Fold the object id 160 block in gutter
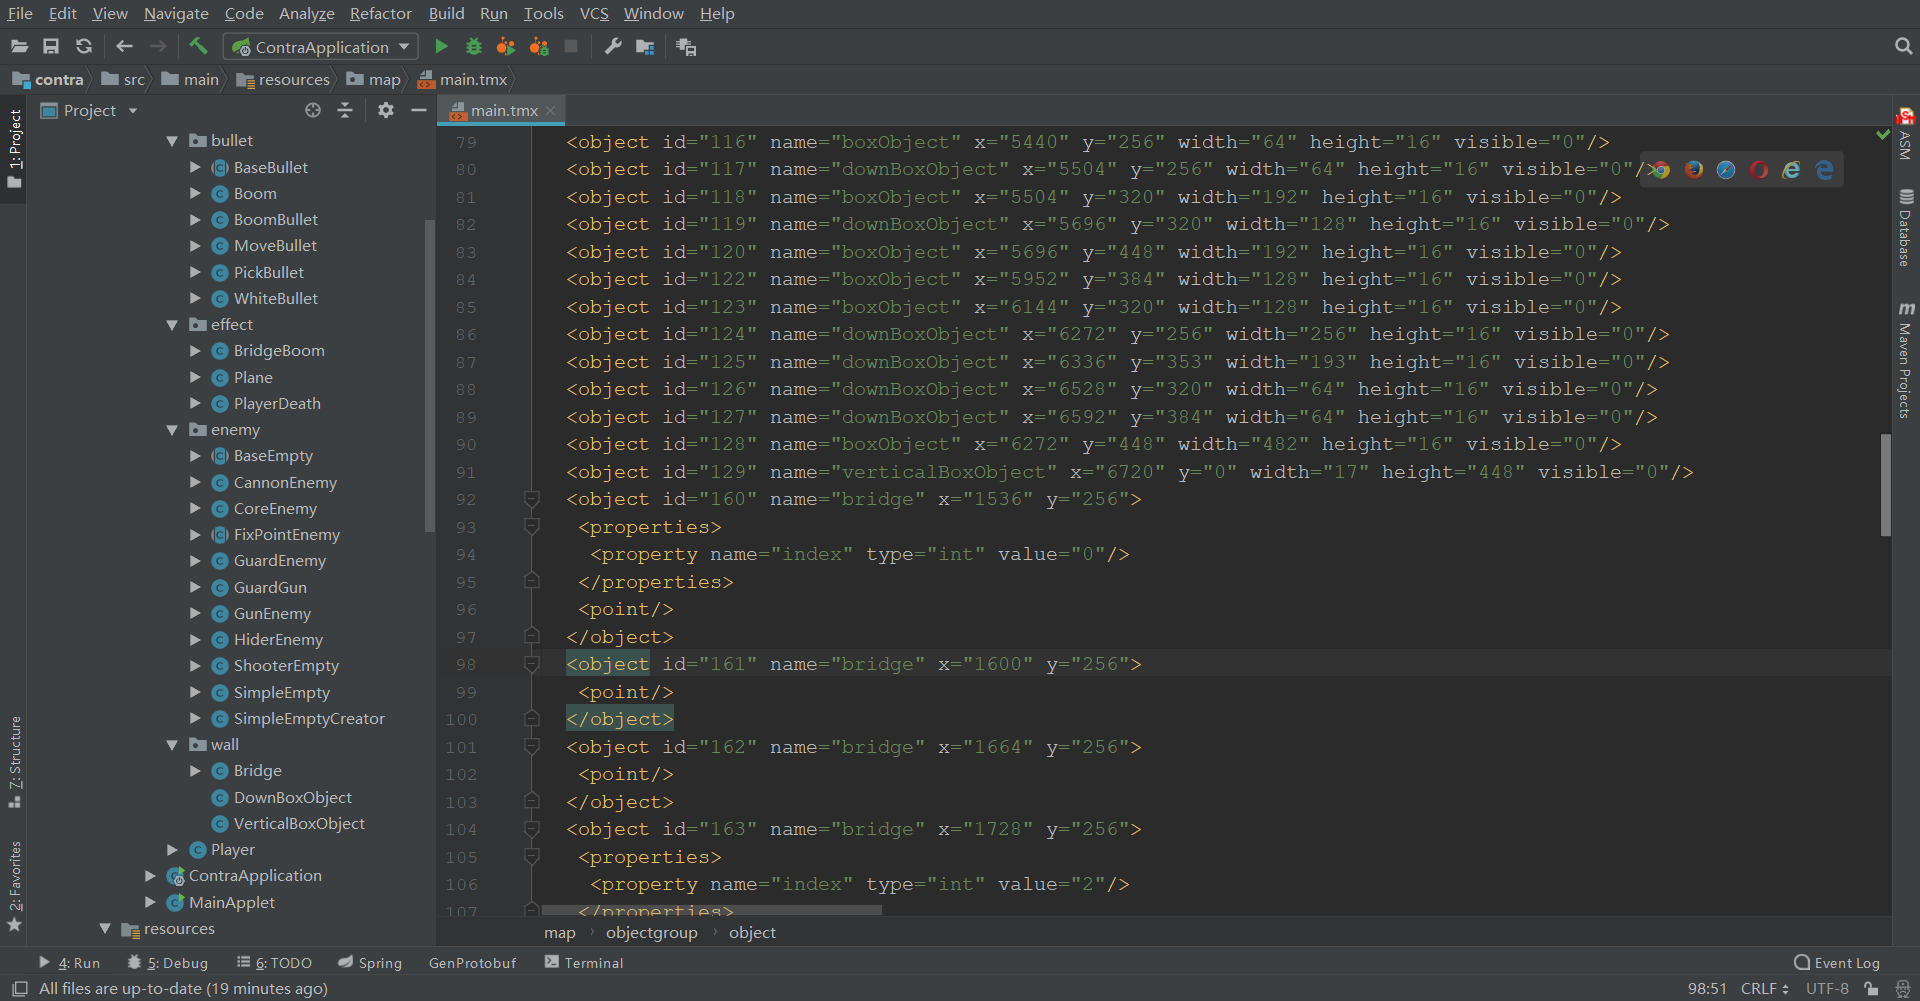Screen dimensions: 1920x1001 (x=532, y=499)
